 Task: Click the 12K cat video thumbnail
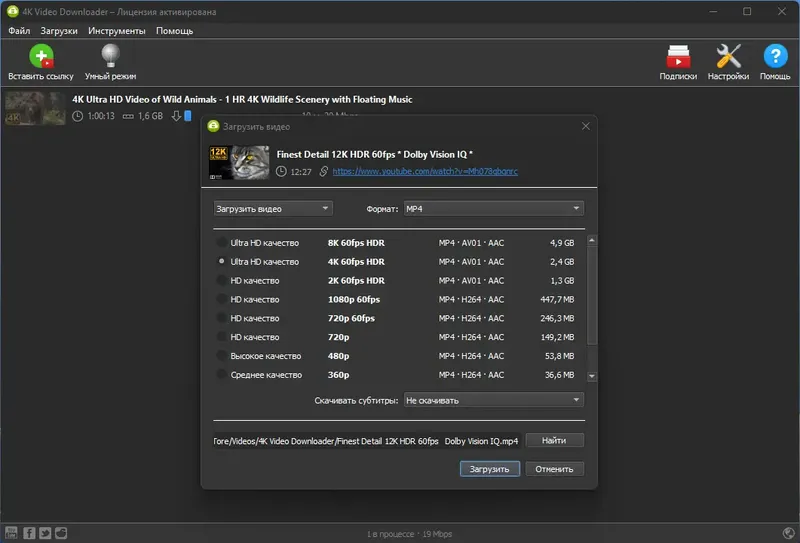pyautogui.click(x=239, y=162)
